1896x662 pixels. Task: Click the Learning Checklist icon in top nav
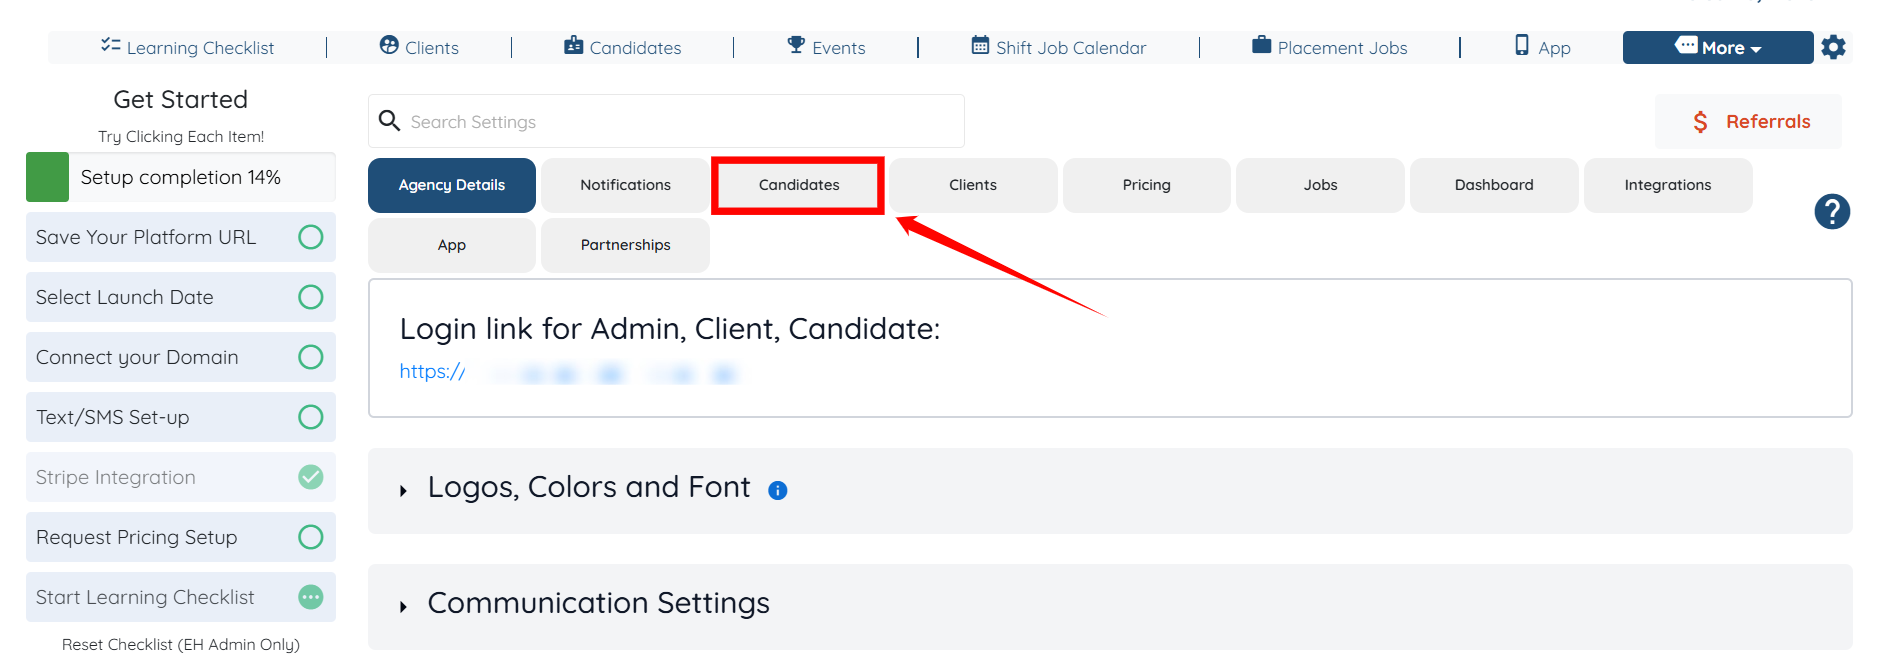tap(110, 46)
